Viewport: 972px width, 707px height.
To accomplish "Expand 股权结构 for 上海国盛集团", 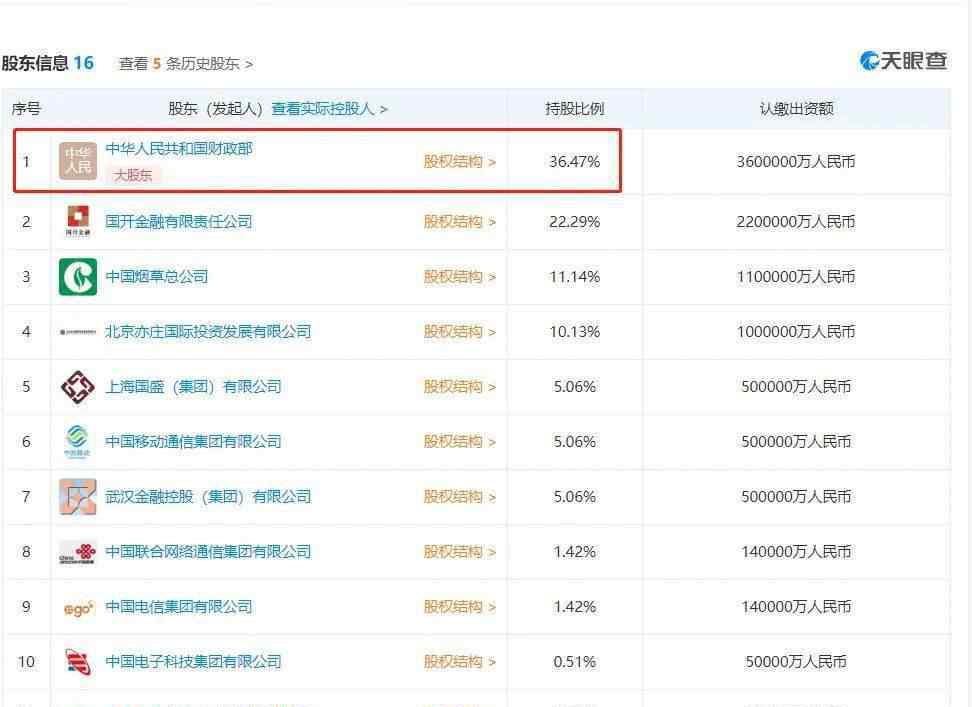I will tap(460, 387).
